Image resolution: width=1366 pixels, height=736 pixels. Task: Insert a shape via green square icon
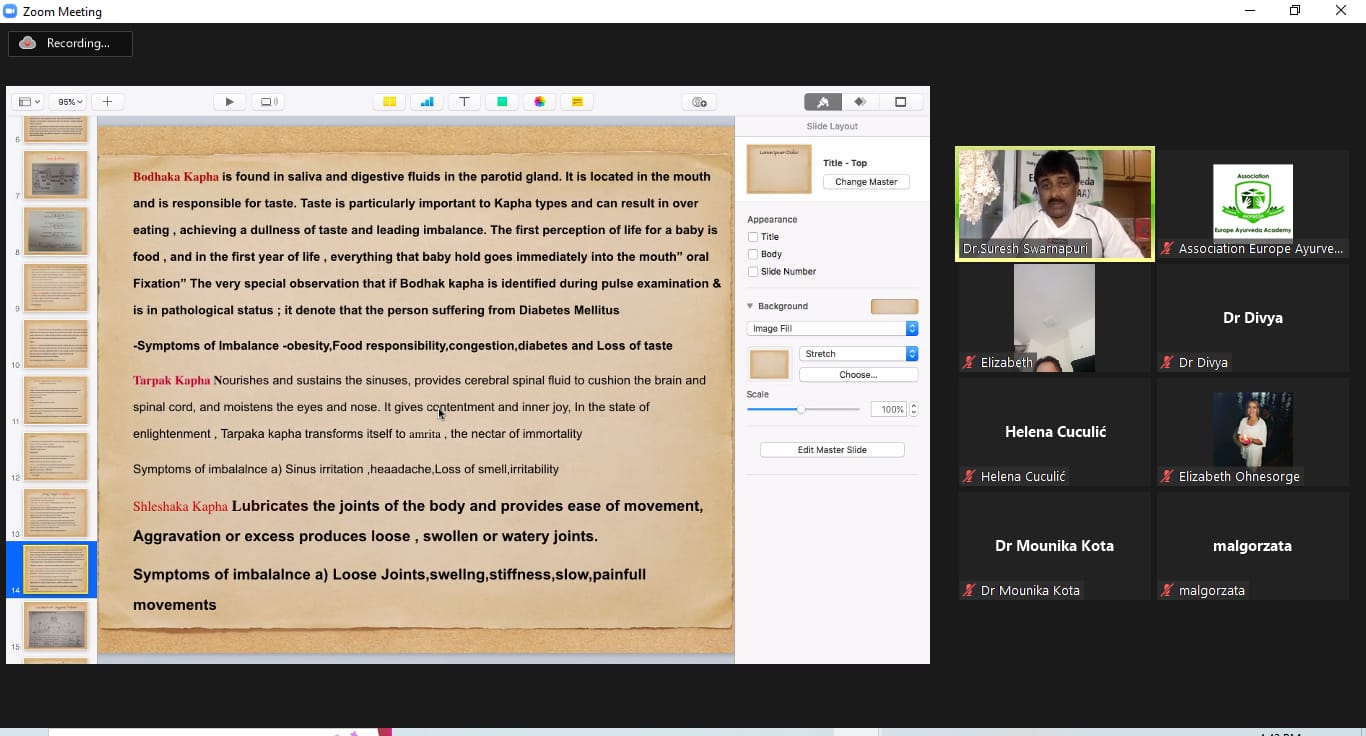tap(502, 102)
